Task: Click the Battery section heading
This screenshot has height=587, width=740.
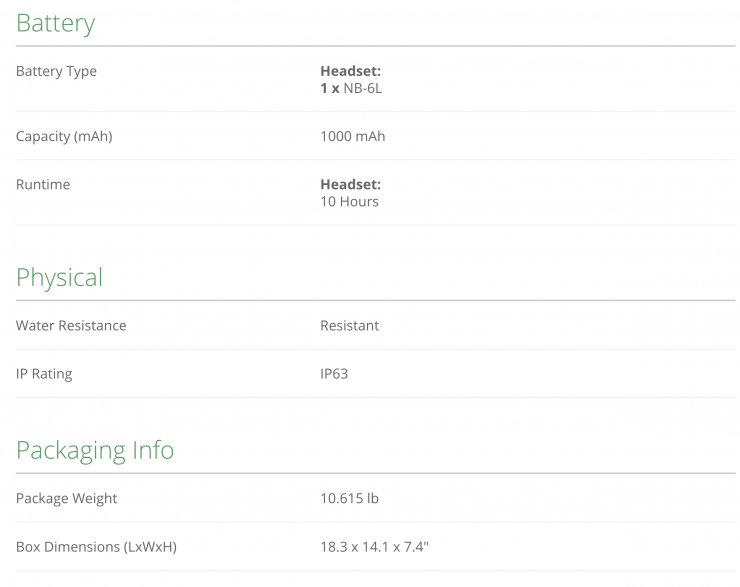Action: [x=55, y=24]
